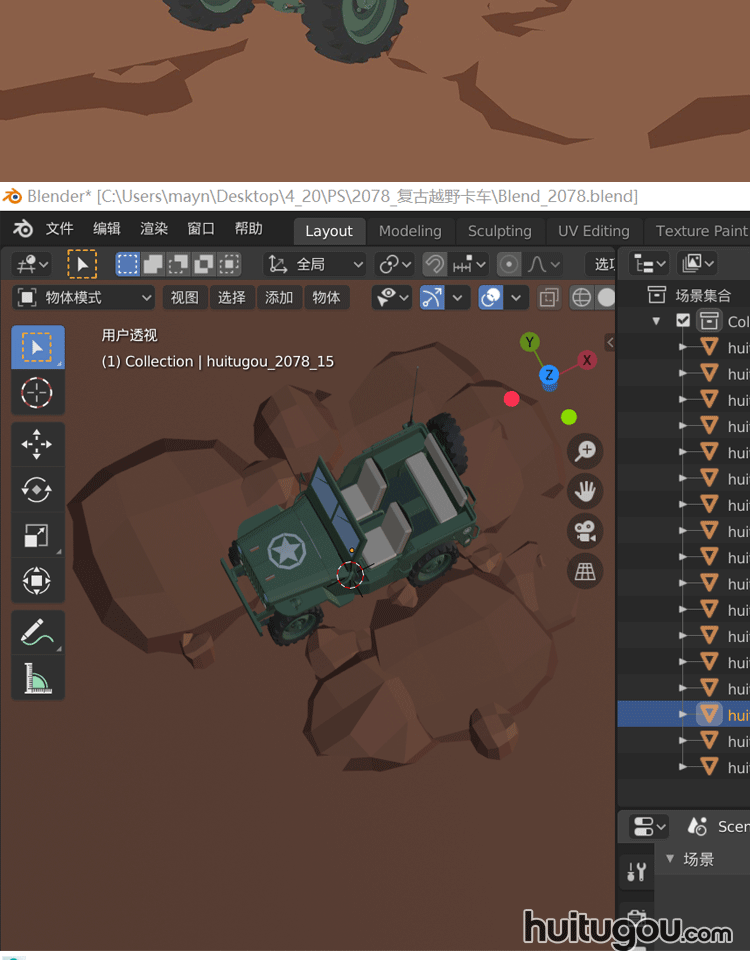The image size is (750, 960).
Task: Select the 3D Cursor tool
Action: [x=37, y=393]
